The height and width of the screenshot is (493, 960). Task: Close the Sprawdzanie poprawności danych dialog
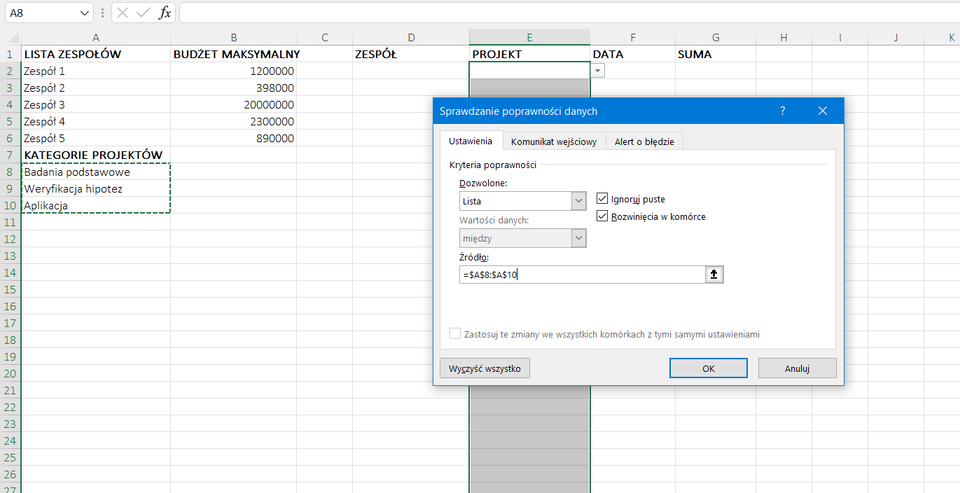tap(822, 111)
